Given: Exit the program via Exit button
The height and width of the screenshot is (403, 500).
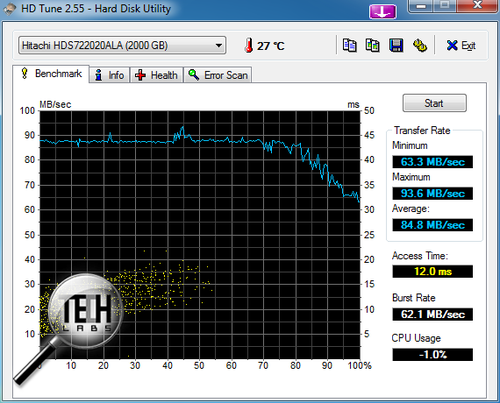Looking at the screenshot, I should click(461, 45).
